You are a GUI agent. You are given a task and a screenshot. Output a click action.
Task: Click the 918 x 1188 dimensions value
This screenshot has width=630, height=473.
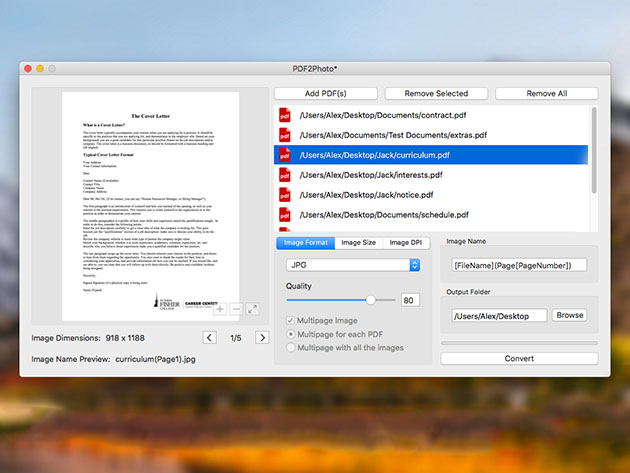pos(125,338)
